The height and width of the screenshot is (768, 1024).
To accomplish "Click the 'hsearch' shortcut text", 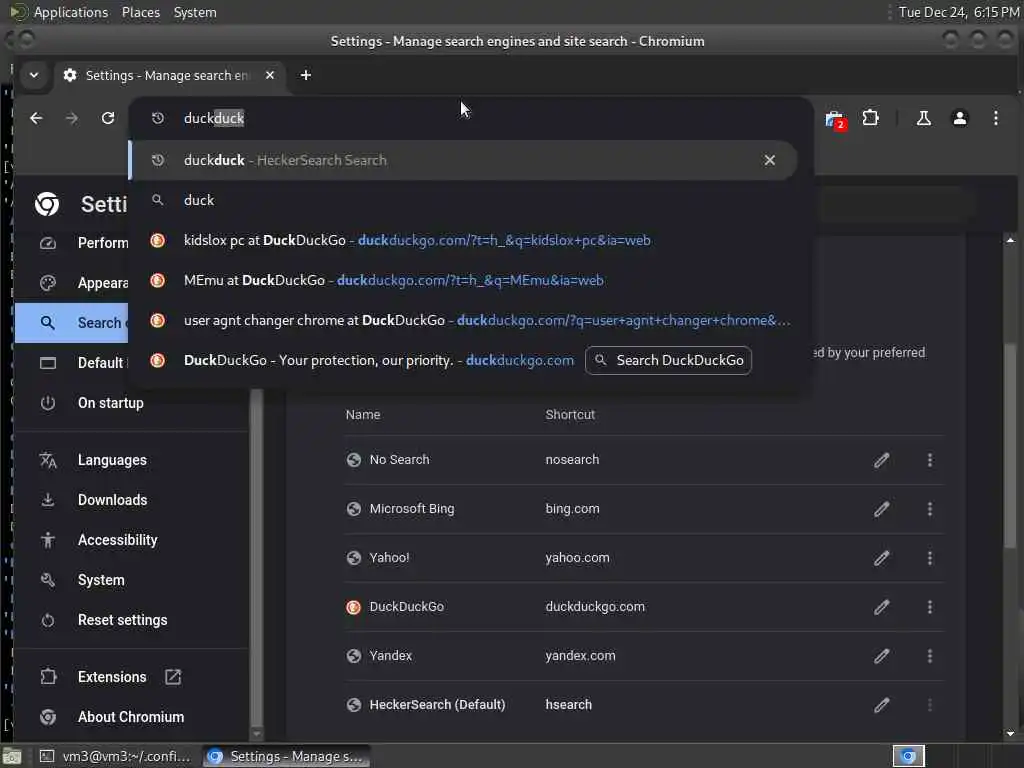I will [x=568, y=705].
